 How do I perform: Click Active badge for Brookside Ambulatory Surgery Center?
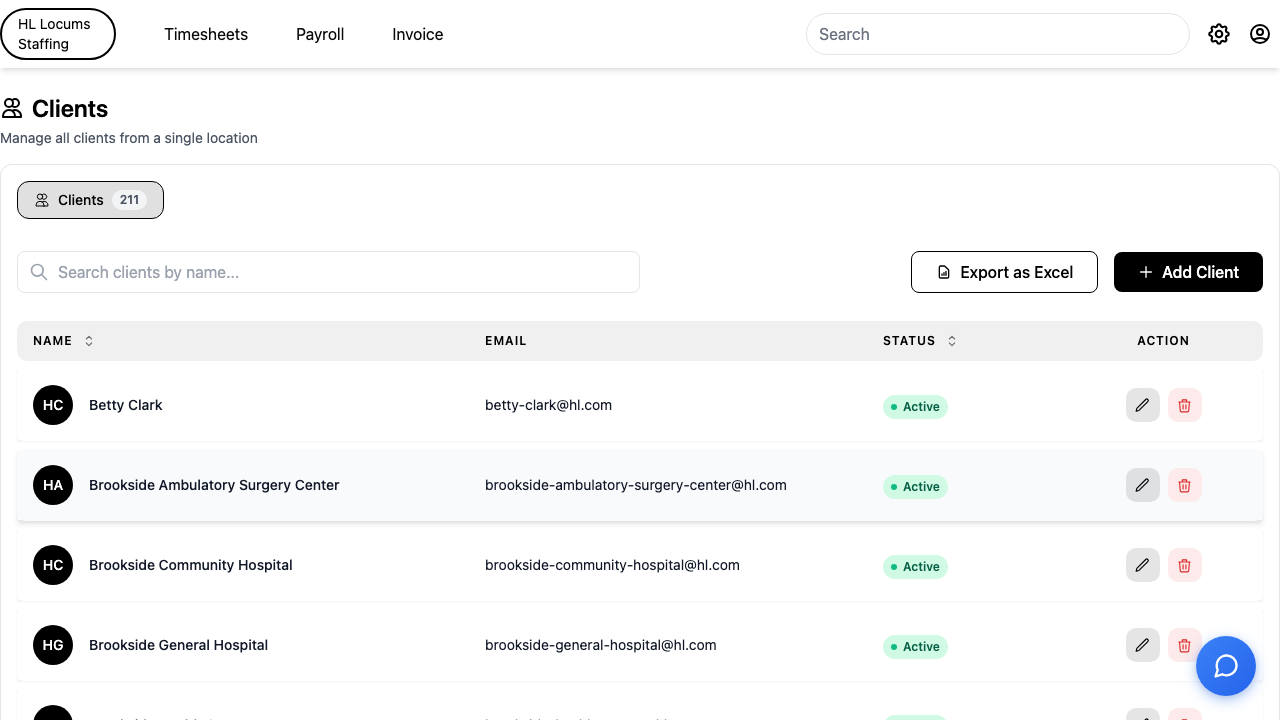pos(915,487)
